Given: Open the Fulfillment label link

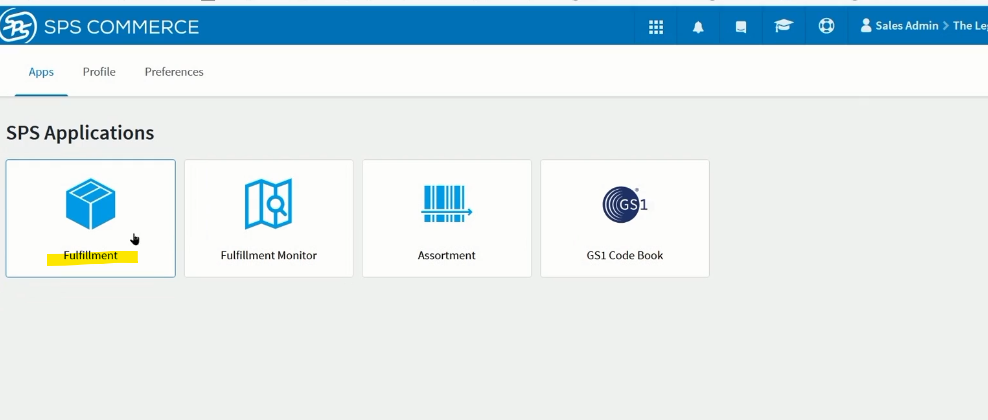Looking at the screenshot, I should 90,256.
